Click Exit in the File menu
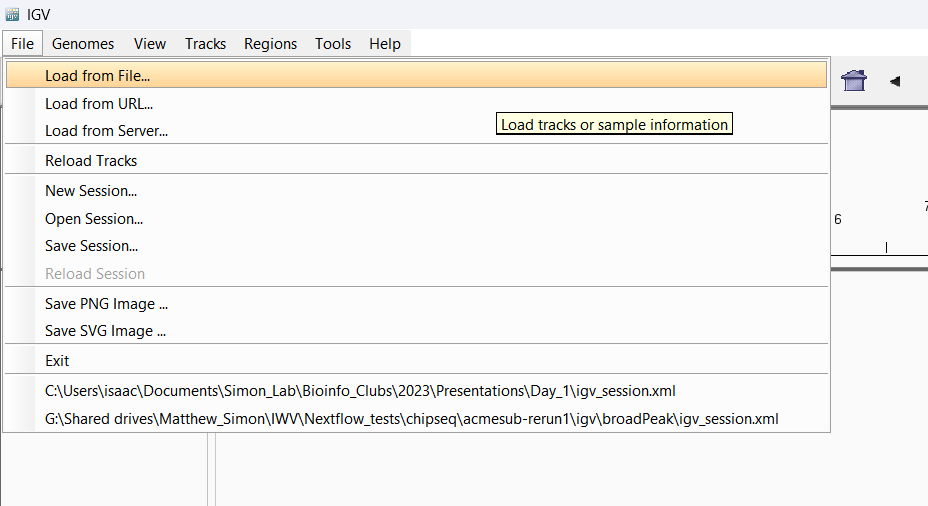928x506 pixels. [x=416, y=361]
